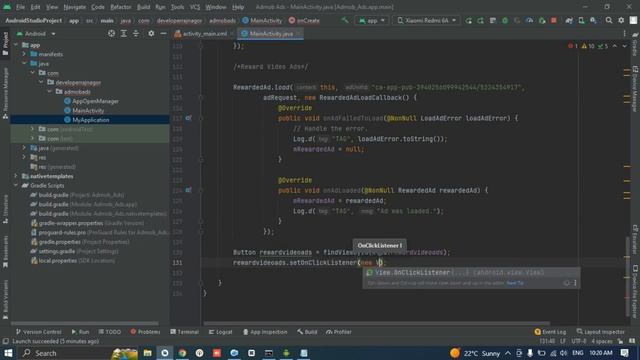
Task: Select AppOpenManager class in tree
Action: point(91,101)
